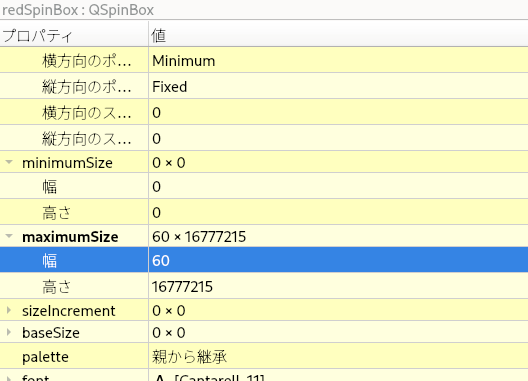Click the maximumSize height value 16777215
528x381 pixels.
(338, 286)
